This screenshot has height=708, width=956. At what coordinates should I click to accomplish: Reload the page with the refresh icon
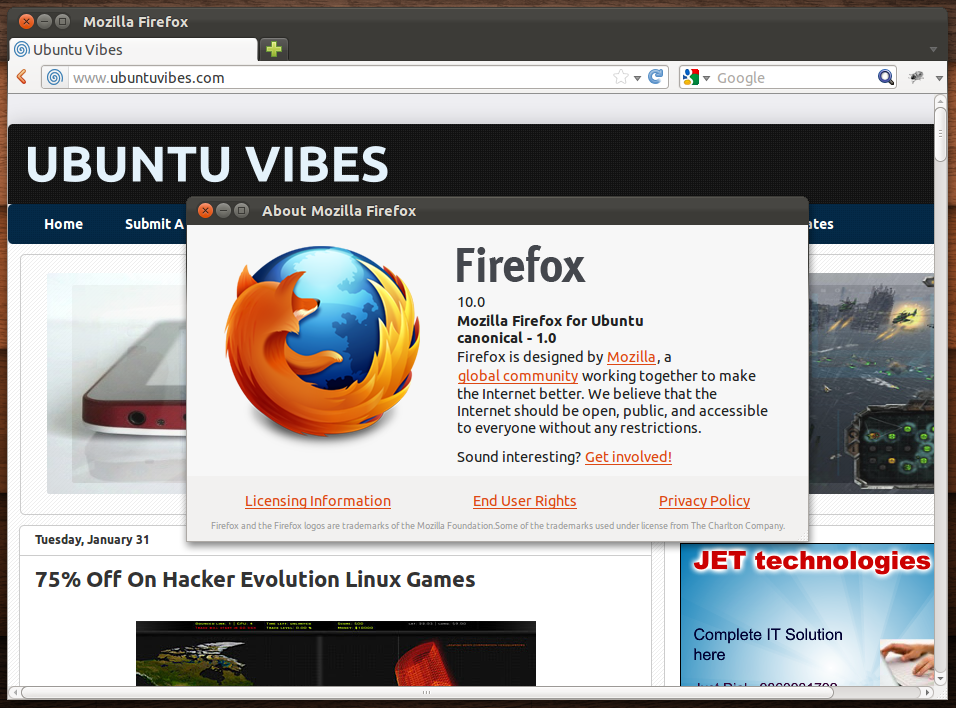pyautogui.click(x=655, y=77)
